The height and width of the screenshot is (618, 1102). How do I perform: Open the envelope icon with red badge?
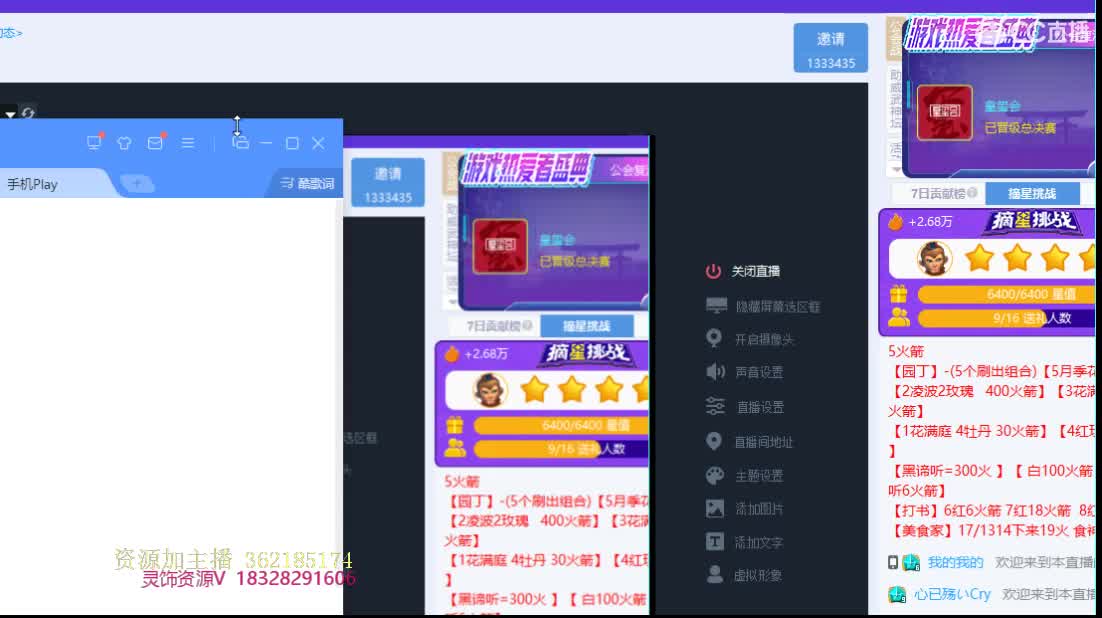point(155,142)
